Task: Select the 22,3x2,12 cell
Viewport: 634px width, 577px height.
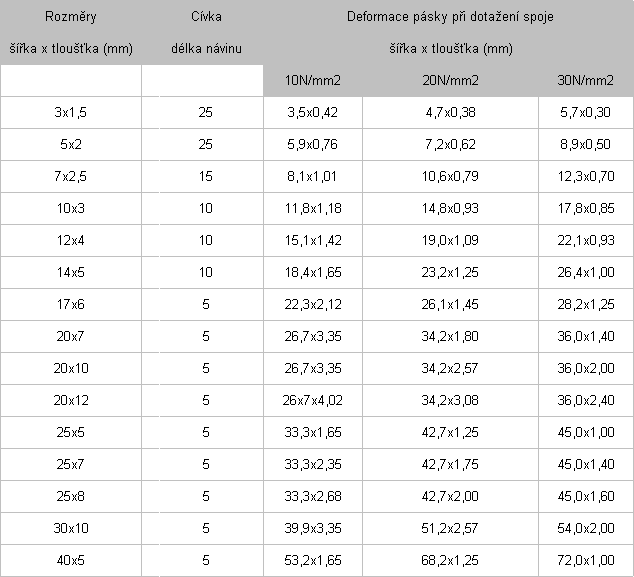Action: click(313, 304)
